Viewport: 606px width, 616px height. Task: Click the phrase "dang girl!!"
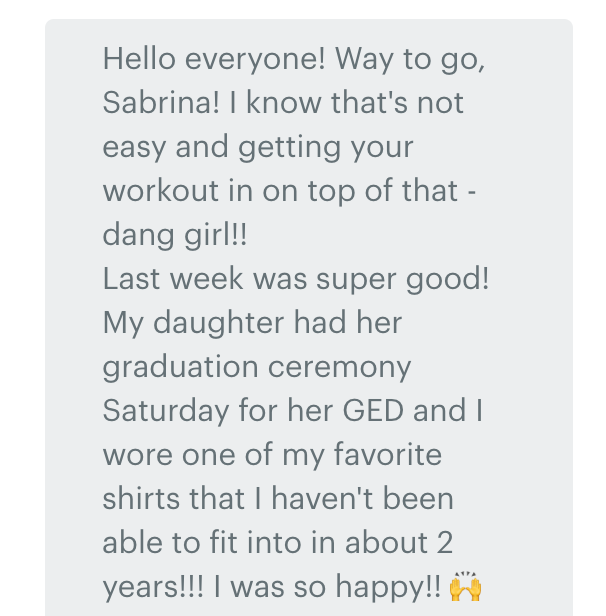pos(175,235)
